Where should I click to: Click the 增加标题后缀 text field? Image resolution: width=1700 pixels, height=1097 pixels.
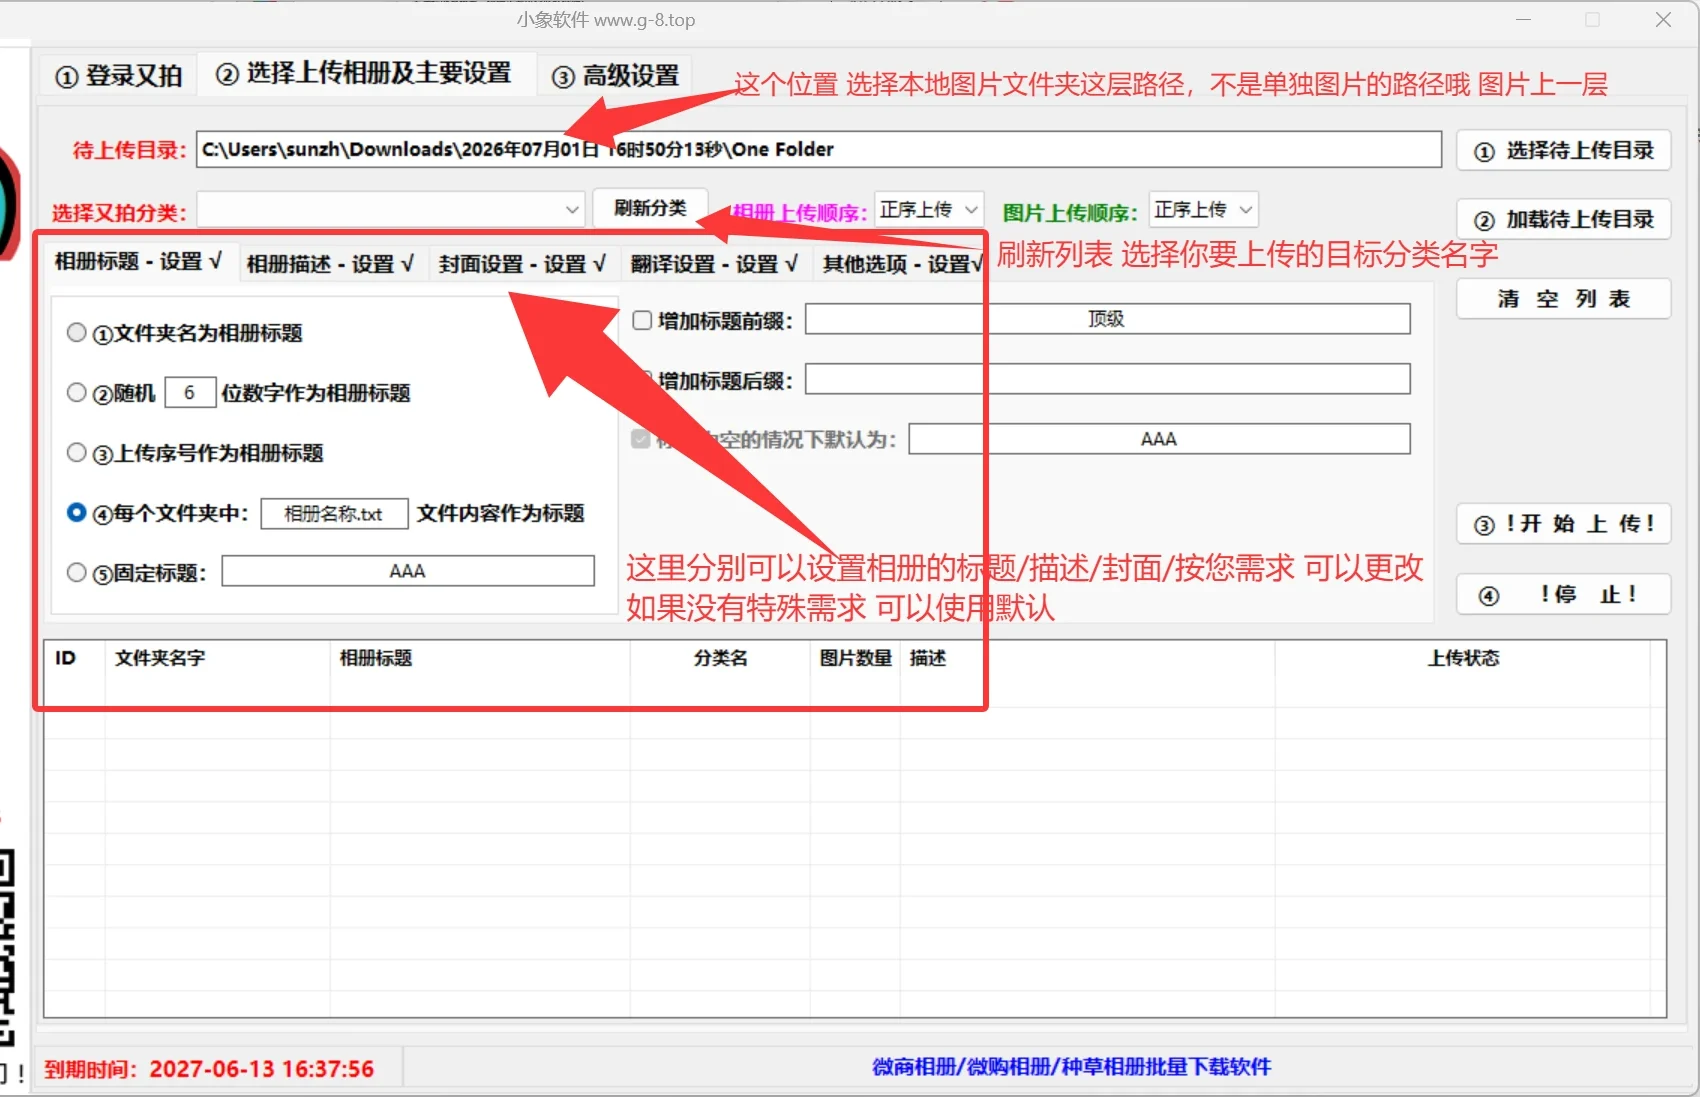(1107, 379)
